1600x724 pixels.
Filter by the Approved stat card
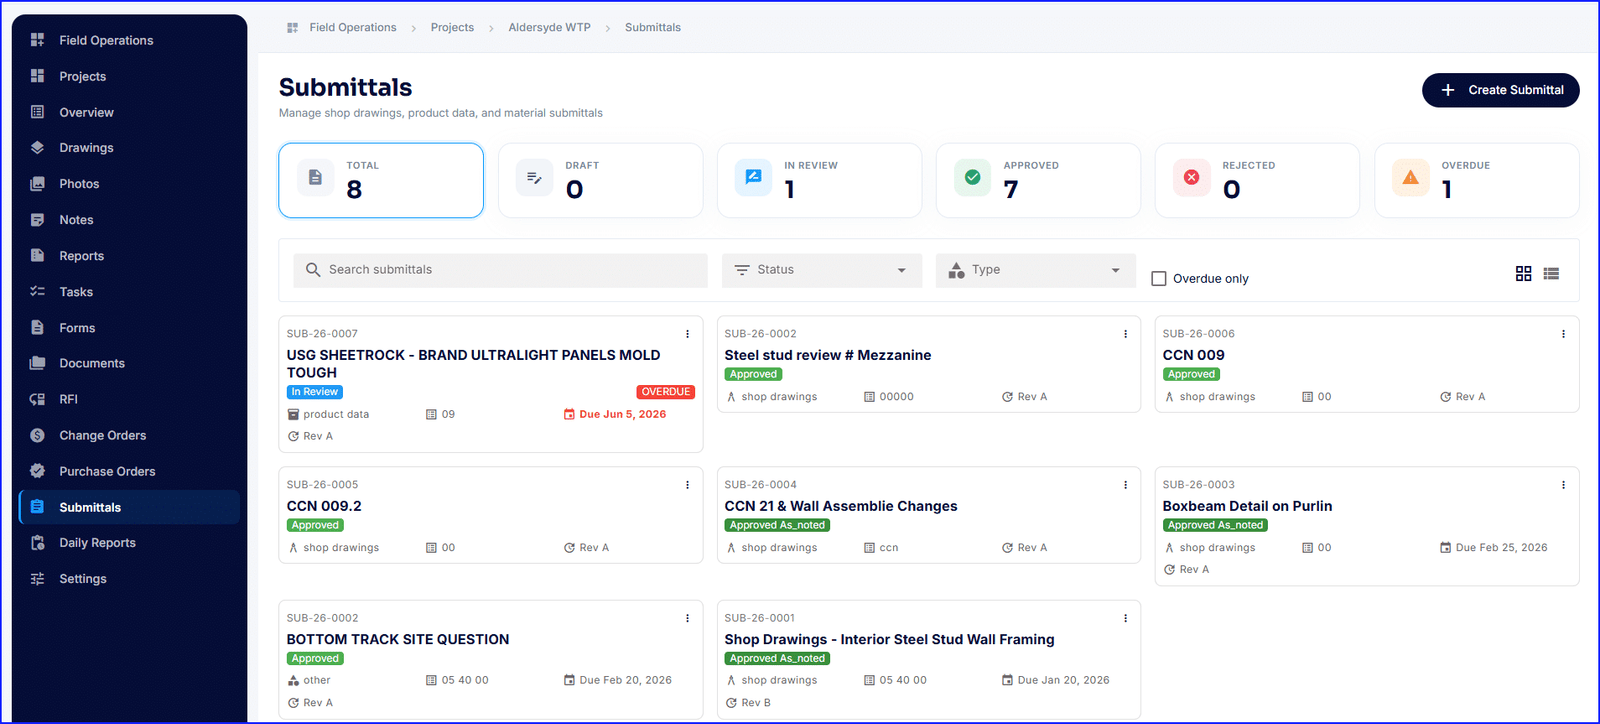pos(1038,180)
